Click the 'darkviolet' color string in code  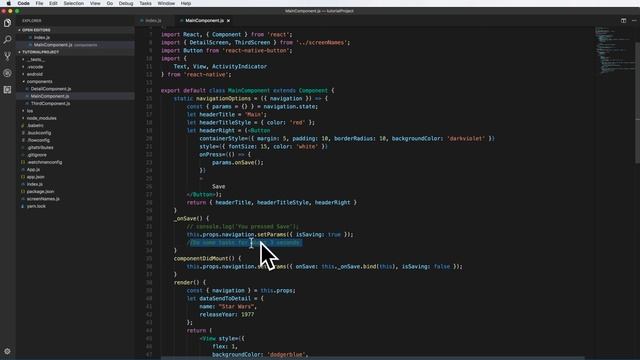466,139
